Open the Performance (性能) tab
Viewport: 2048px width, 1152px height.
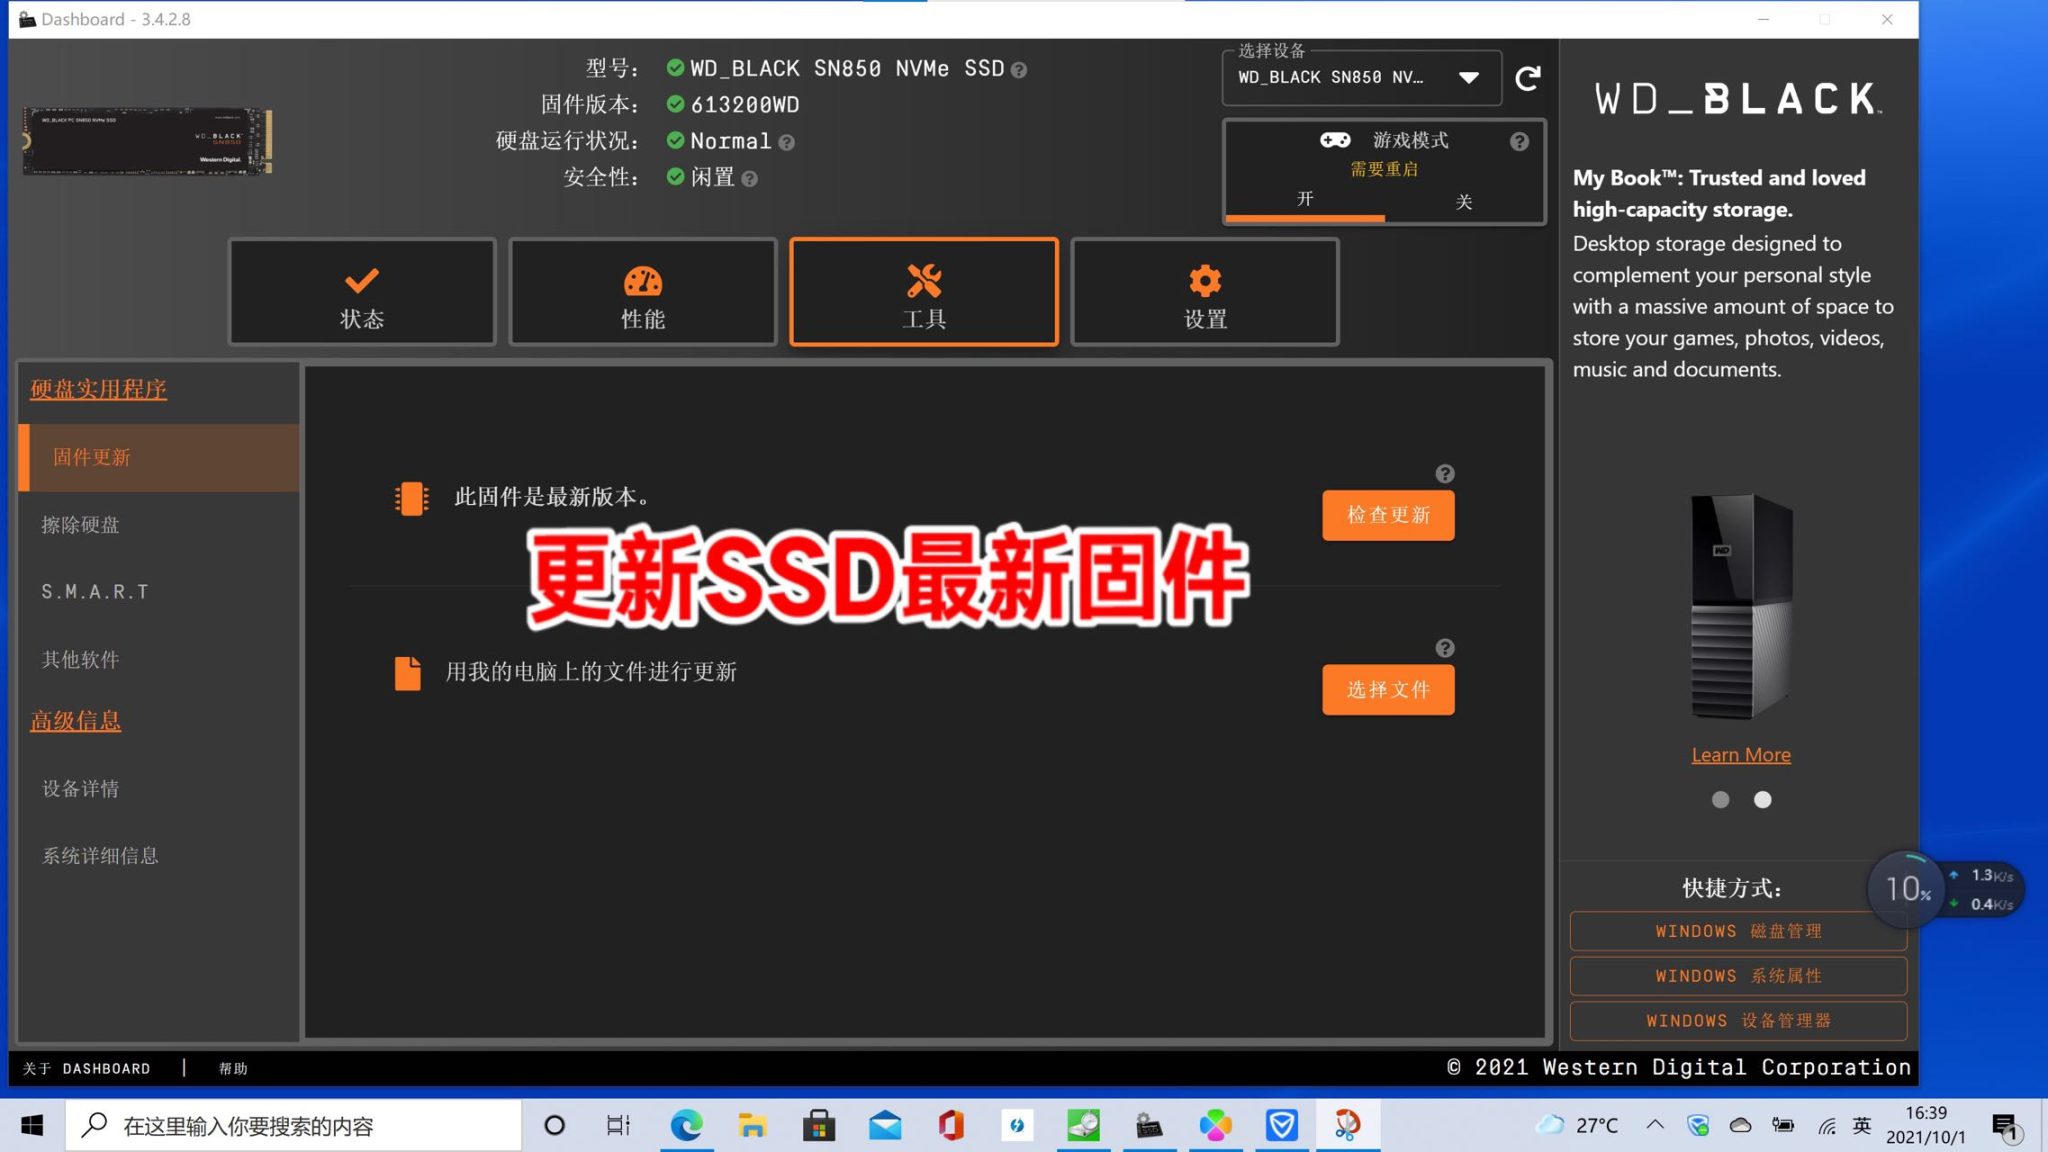(643, 293)
